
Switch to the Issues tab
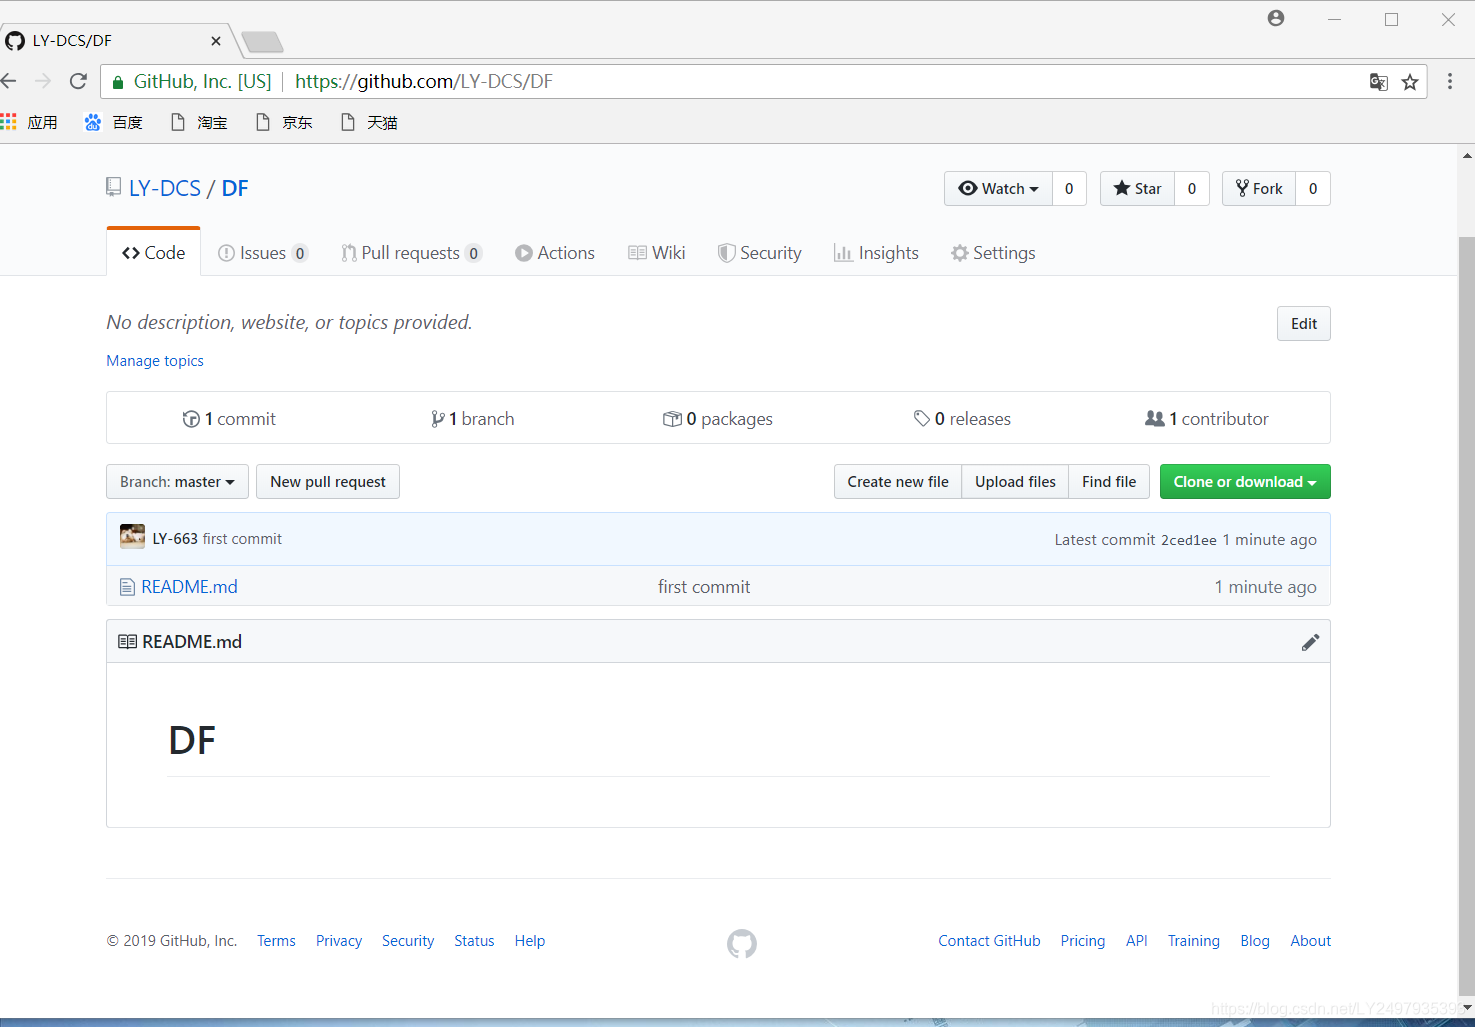[263, 253]
